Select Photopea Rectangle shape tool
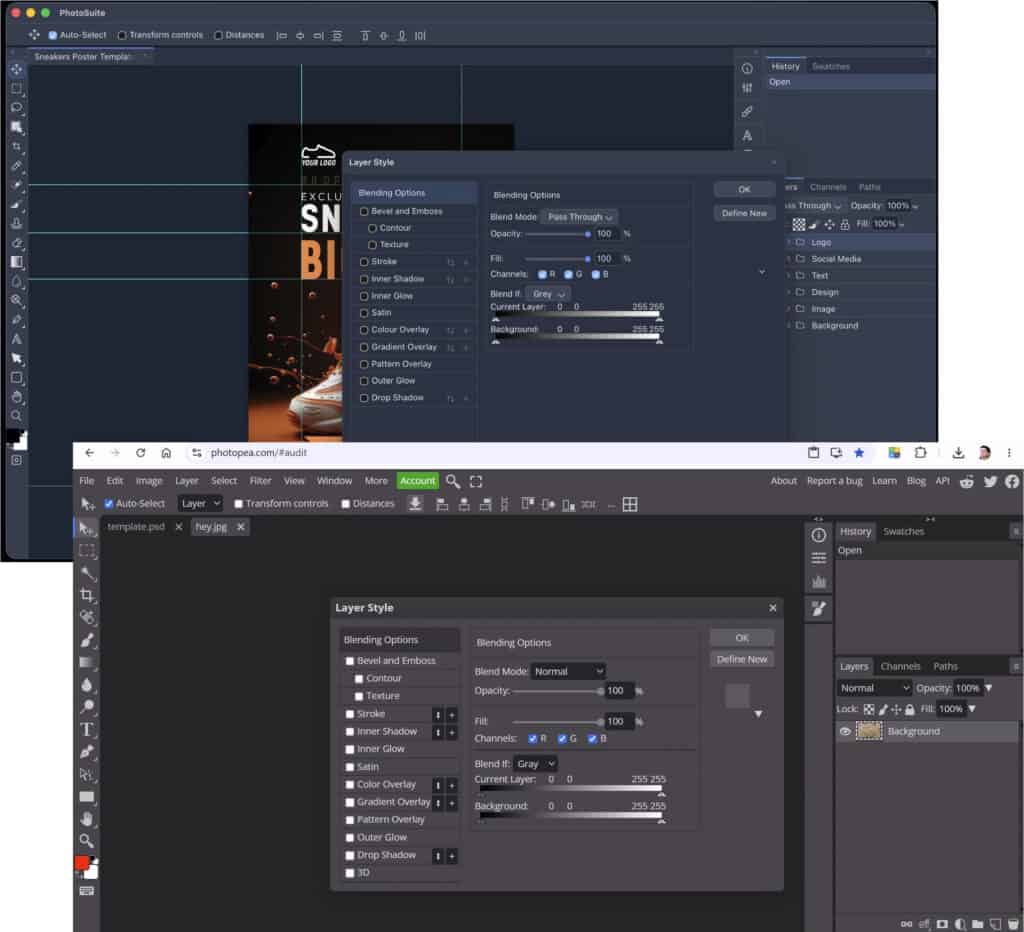The width and height of the screenshot is (1024, 932). pyautogui.click(x=87, y=797)
